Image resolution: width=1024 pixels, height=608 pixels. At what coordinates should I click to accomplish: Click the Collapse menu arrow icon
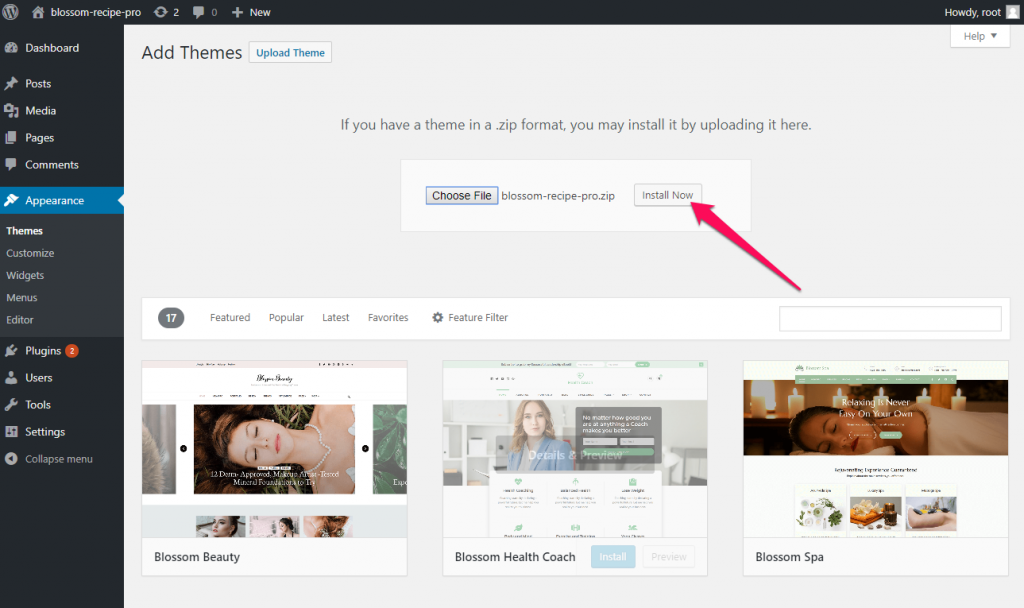[x=11, y=459]
